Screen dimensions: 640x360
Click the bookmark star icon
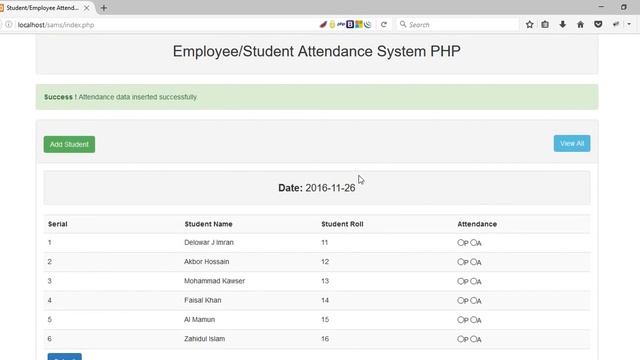[529, 24]
